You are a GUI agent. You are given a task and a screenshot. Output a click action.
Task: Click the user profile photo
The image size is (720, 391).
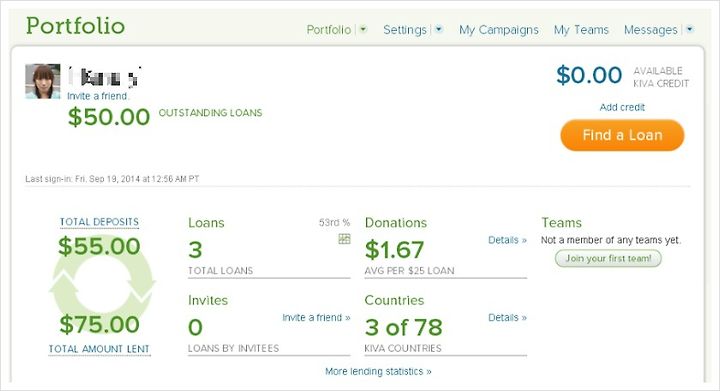pyautogui.click(x=43, y=81)
